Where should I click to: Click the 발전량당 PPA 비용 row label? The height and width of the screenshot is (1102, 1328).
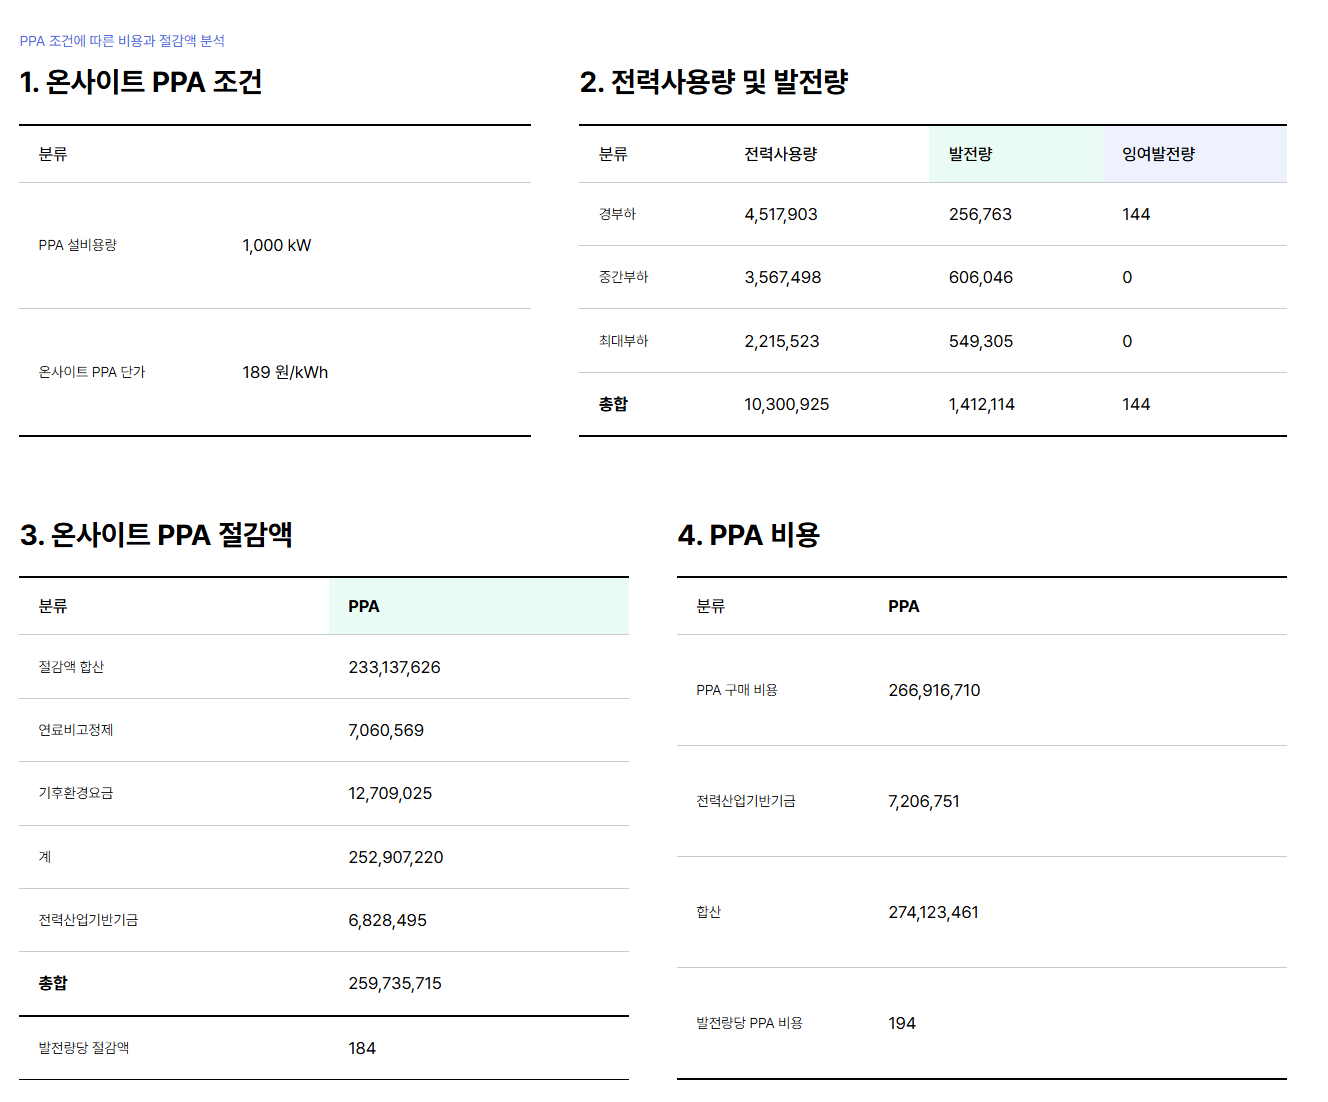[749, 1023]
